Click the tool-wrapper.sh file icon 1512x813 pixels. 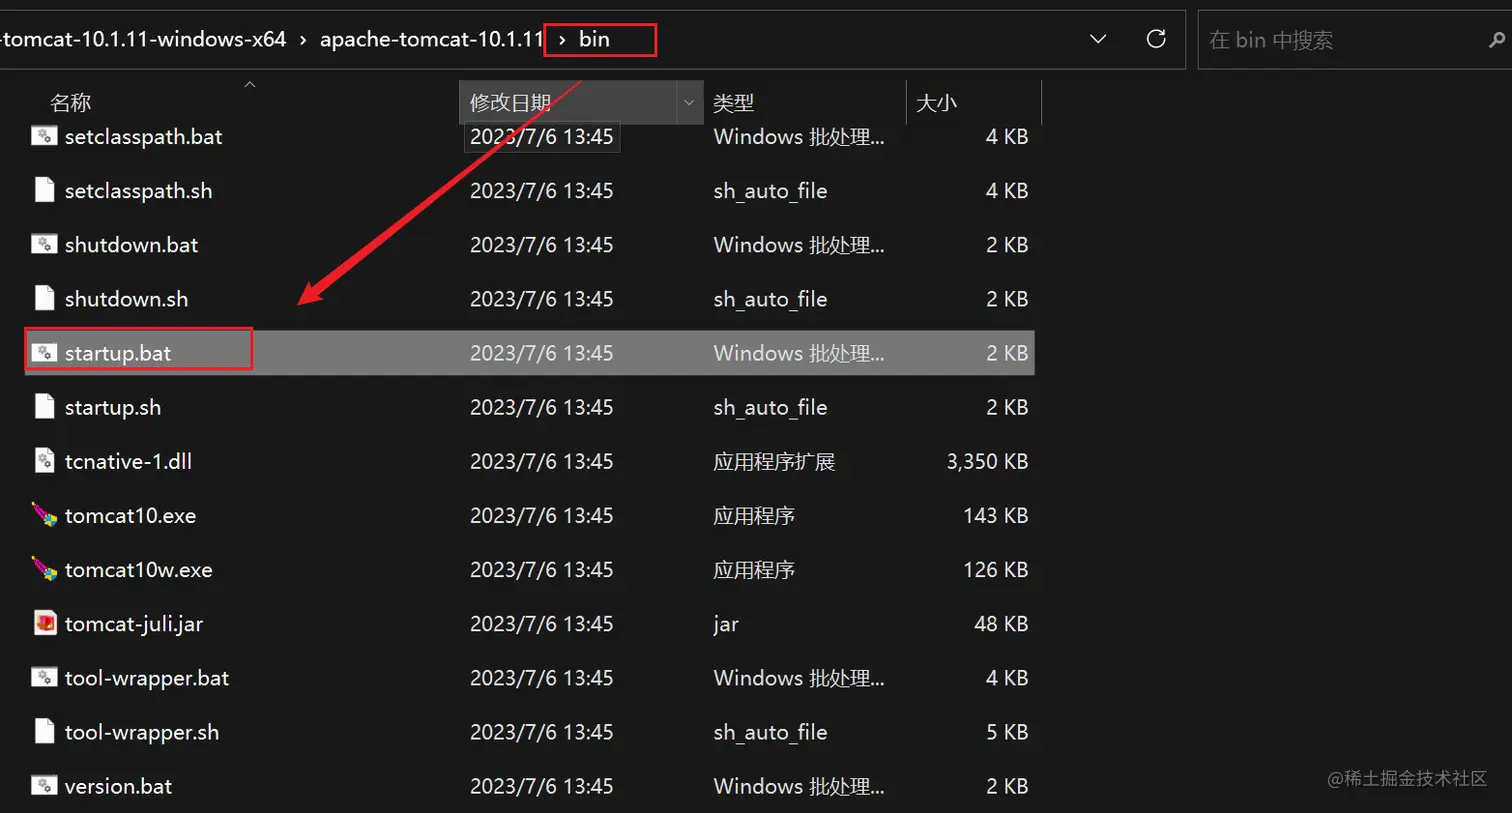point(44,731)
